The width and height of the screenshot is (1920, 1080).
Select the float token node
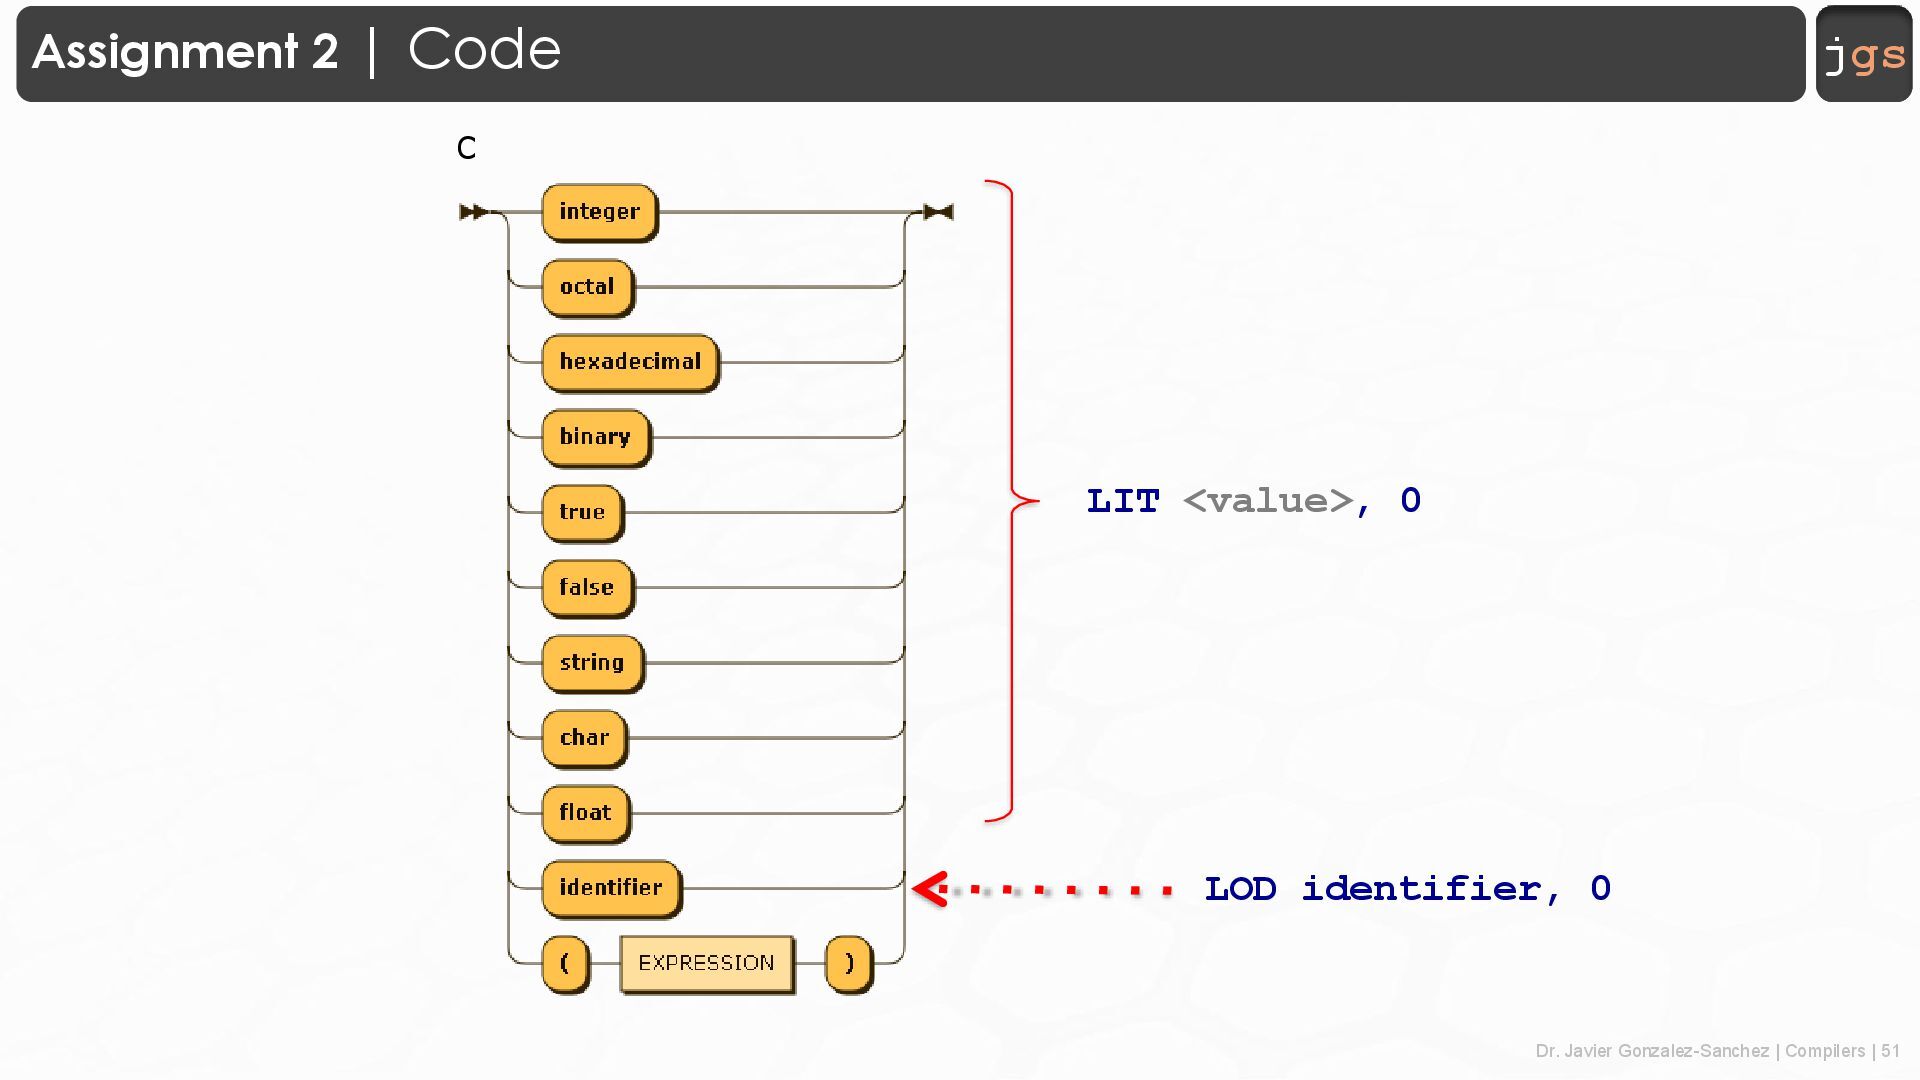pos(585,813)
